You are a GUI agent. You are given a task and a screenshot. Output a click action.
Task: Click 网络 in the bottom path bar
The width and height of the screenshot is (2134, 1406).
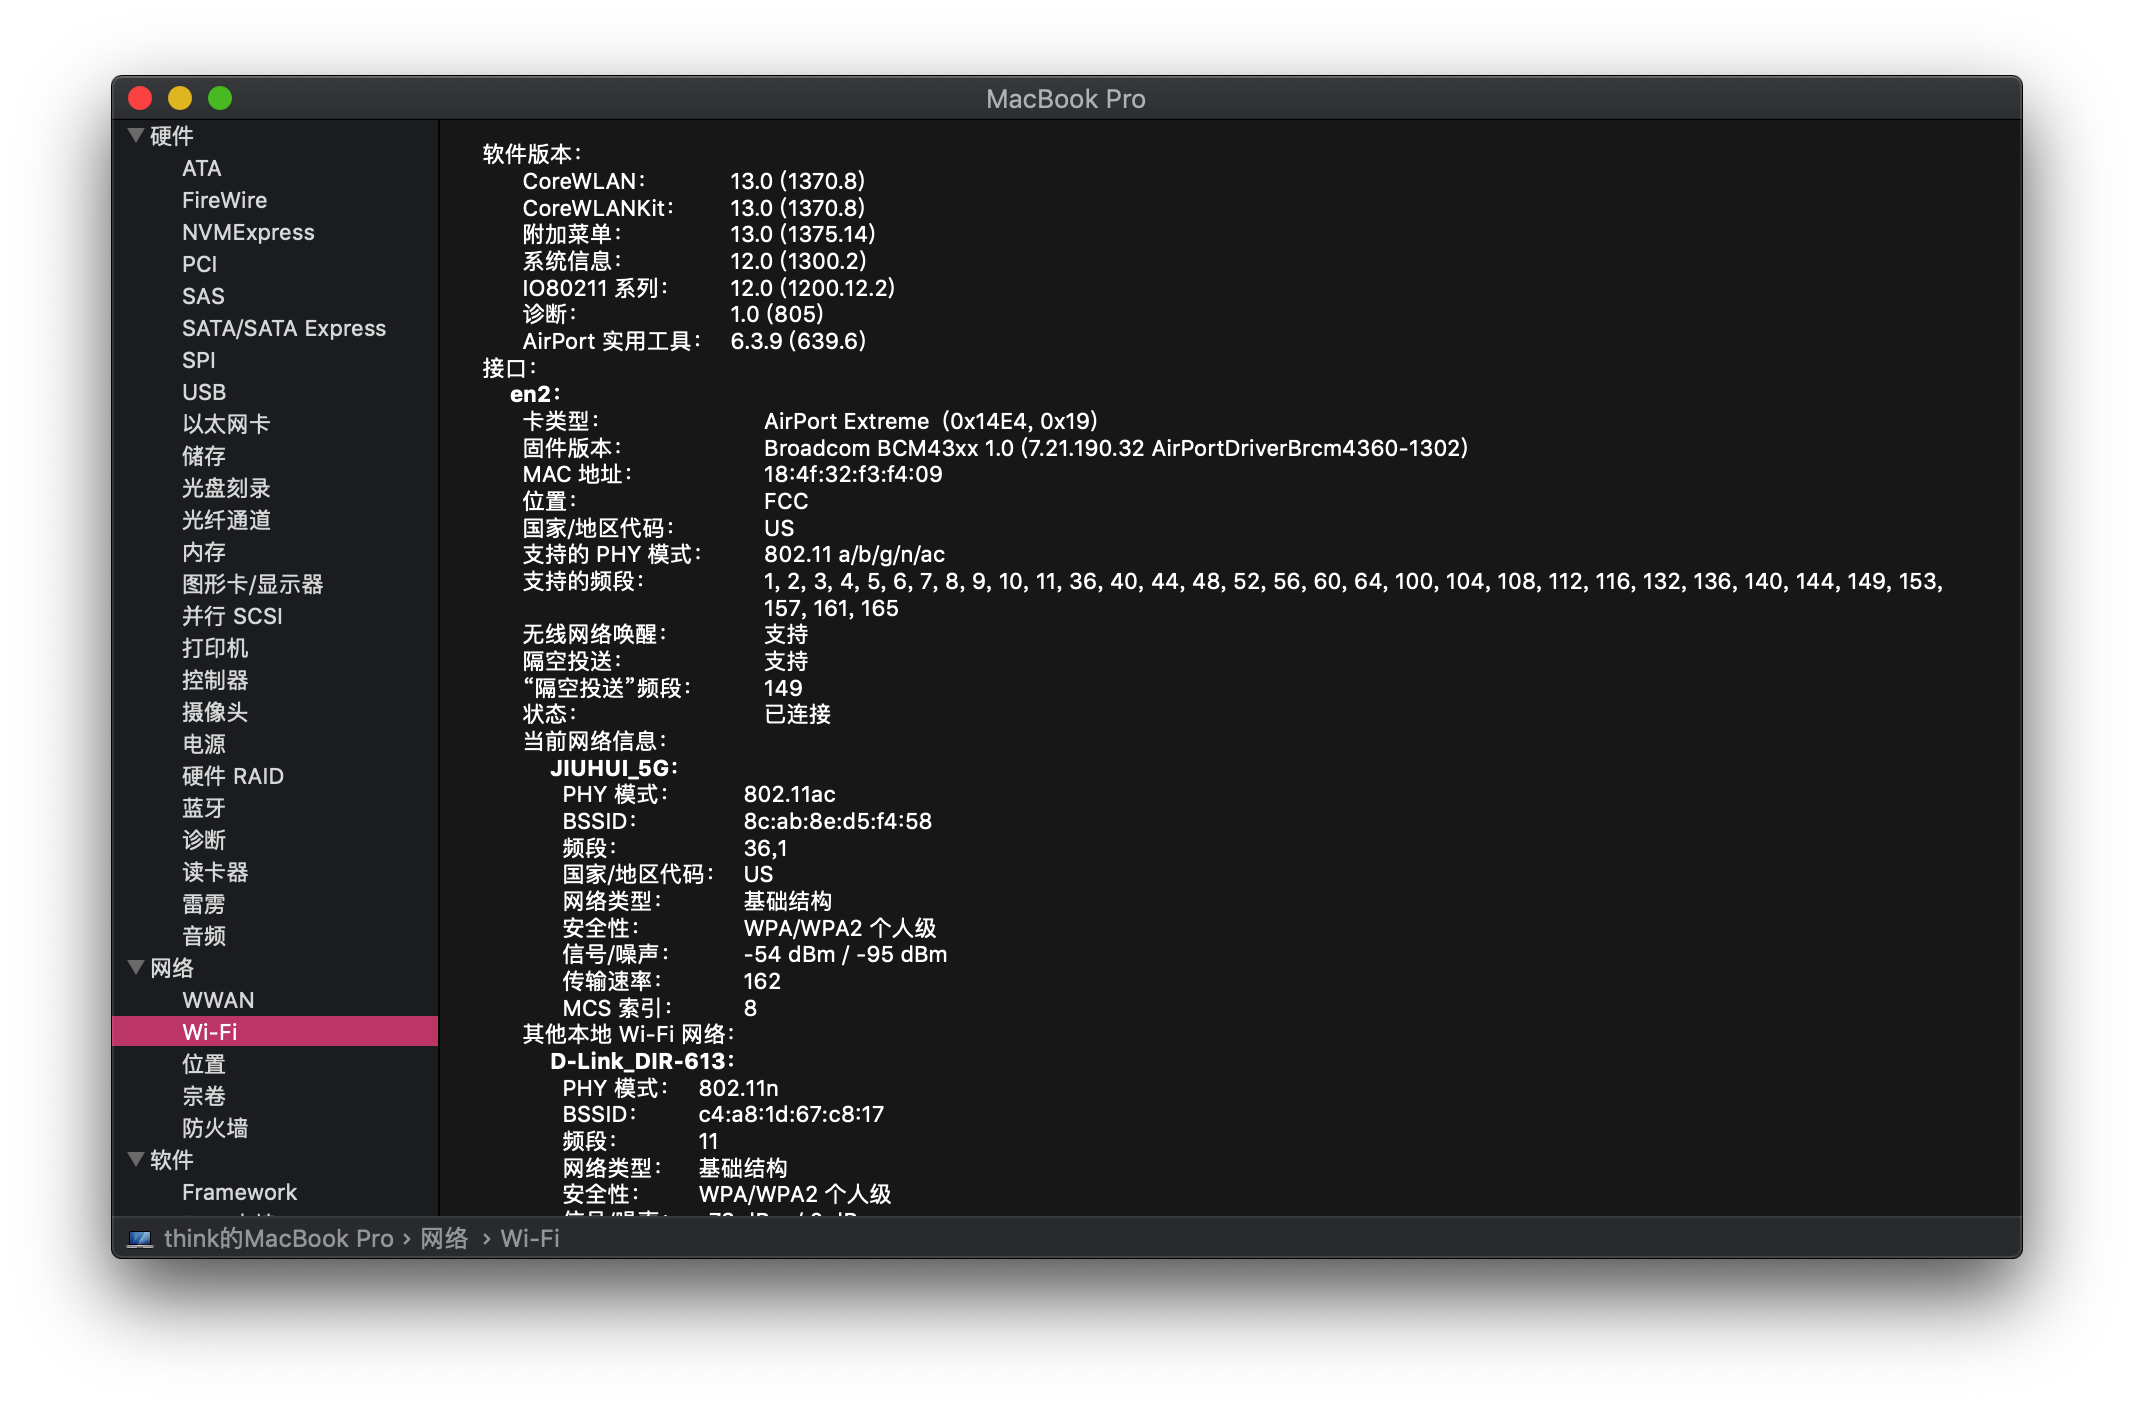444,1239
